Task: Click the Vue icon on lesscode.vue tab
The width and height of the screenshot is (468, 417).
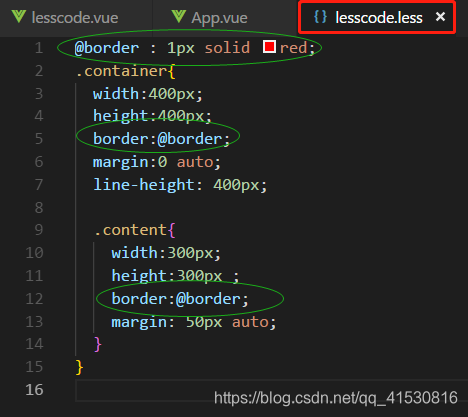Action: point(18,17)
